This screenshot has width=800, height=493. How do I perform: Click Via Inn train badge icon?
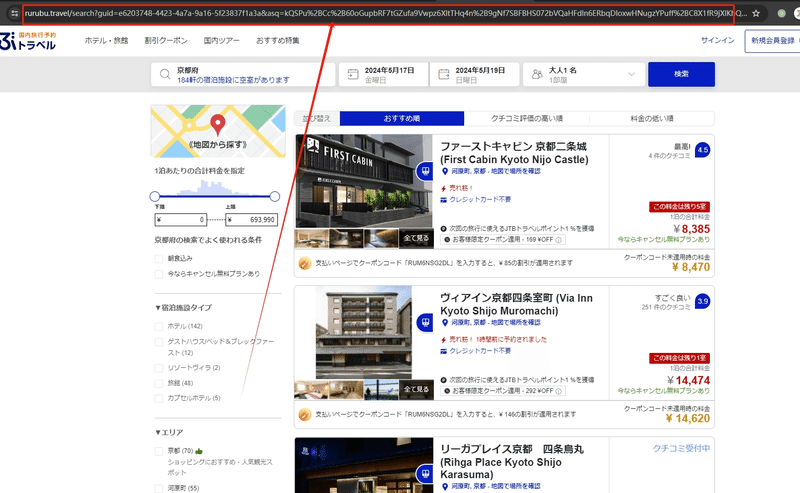pyautogui.click(x=424, y=323)
